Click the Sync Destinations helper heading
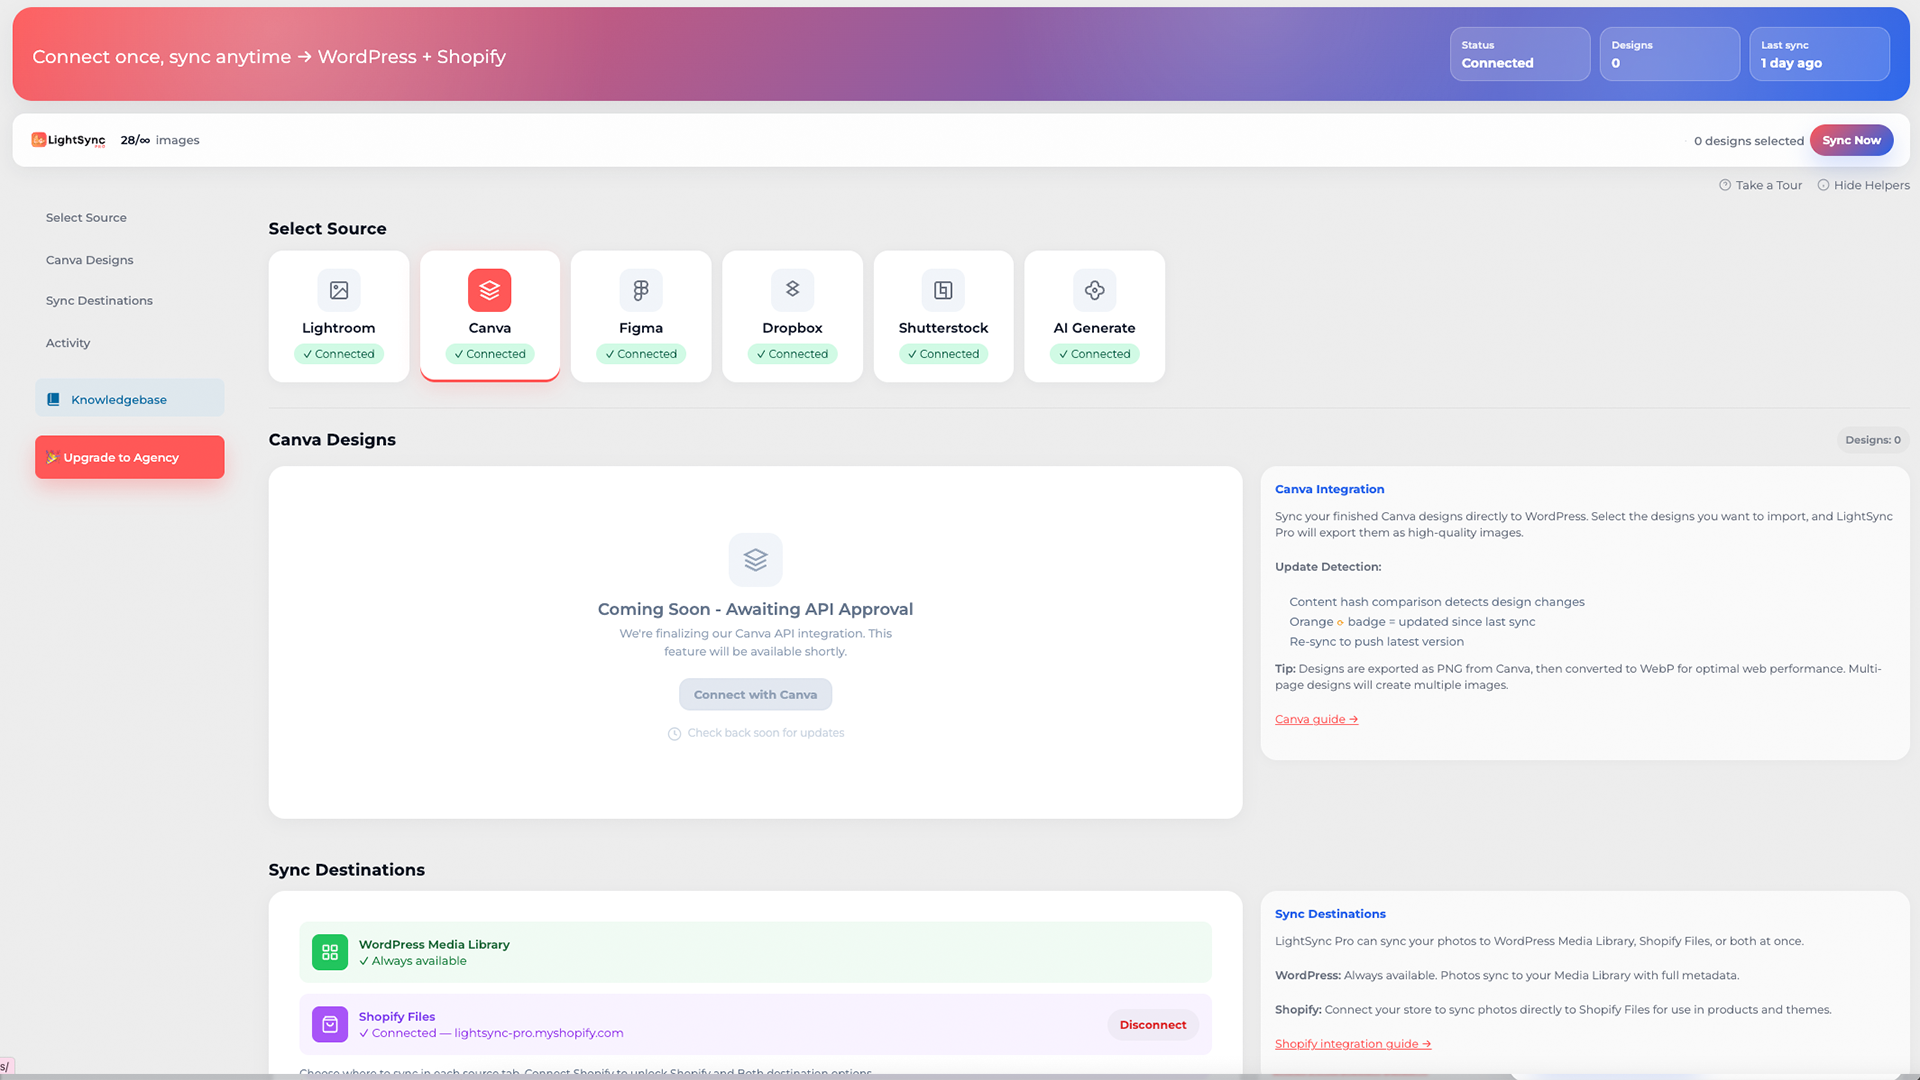This screenshot has height=1080, width=1920. click(x=1330, y=914)
